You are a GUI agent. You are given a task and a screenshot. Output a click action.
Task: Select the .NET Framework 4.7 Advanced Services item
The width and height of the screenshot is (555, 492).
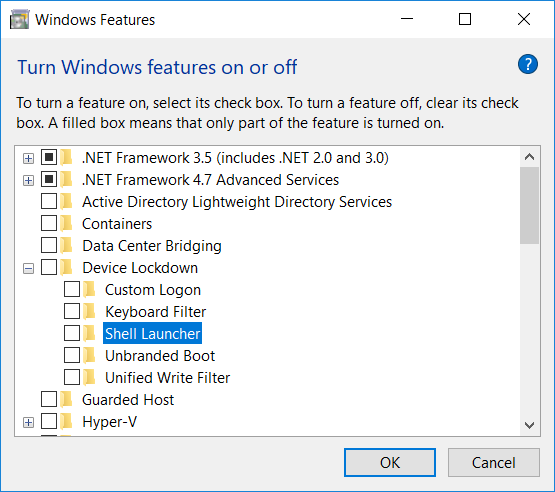coord(210,180)
